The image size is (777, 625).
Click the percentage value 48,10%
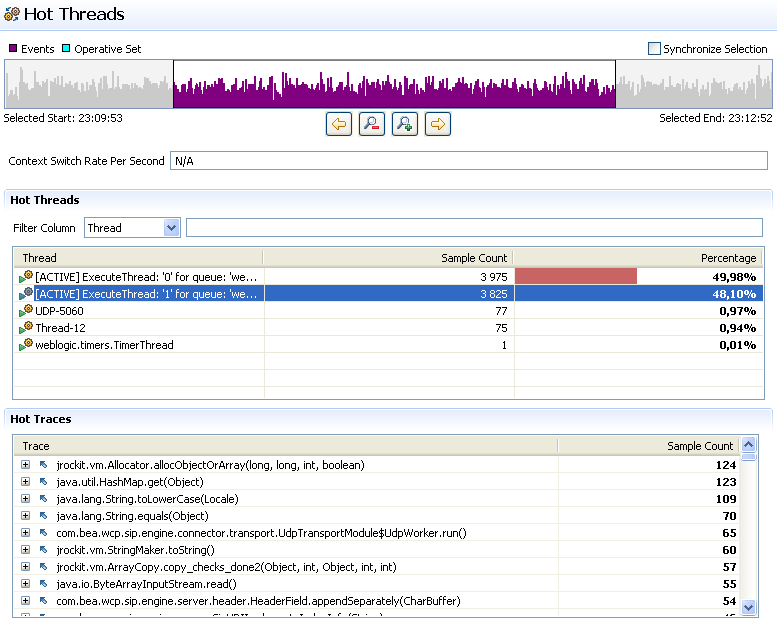(734, 294)
